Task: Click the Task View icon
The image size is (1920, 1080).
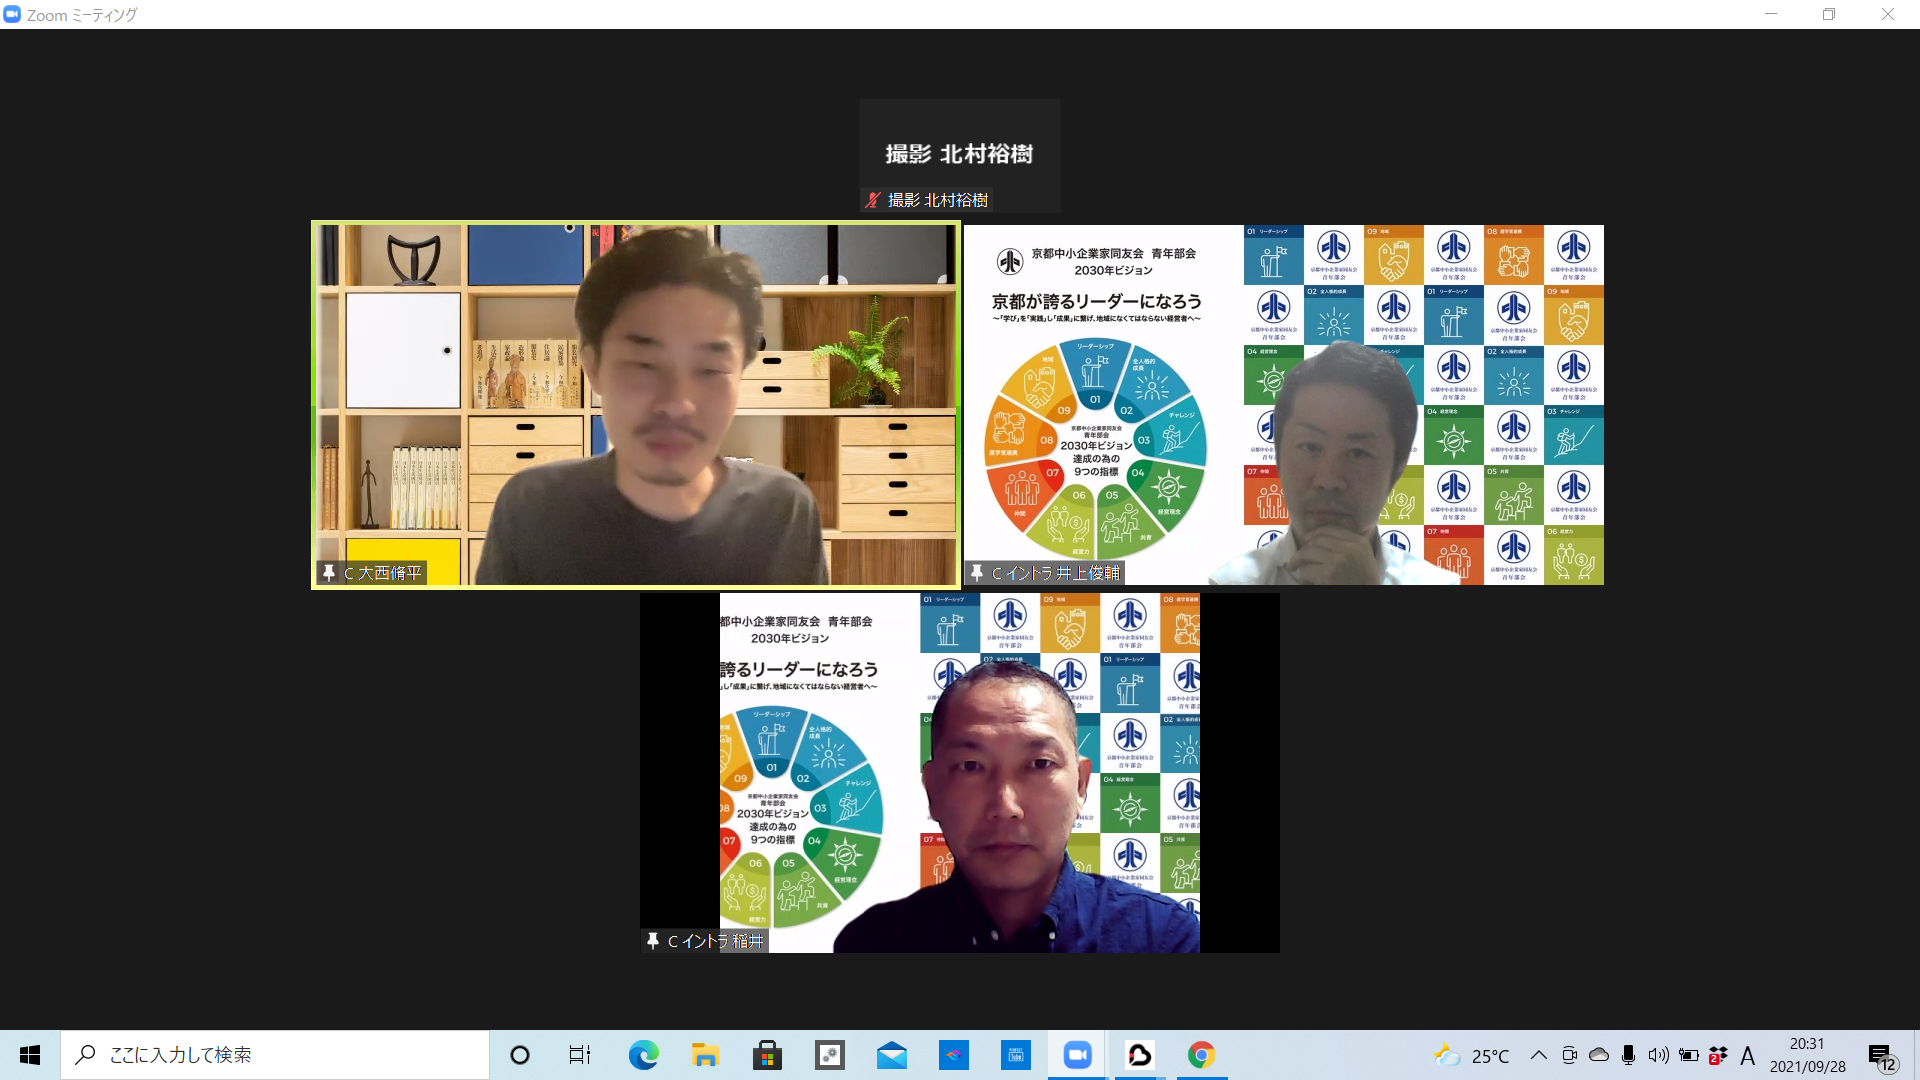Action: point(580,1055)
